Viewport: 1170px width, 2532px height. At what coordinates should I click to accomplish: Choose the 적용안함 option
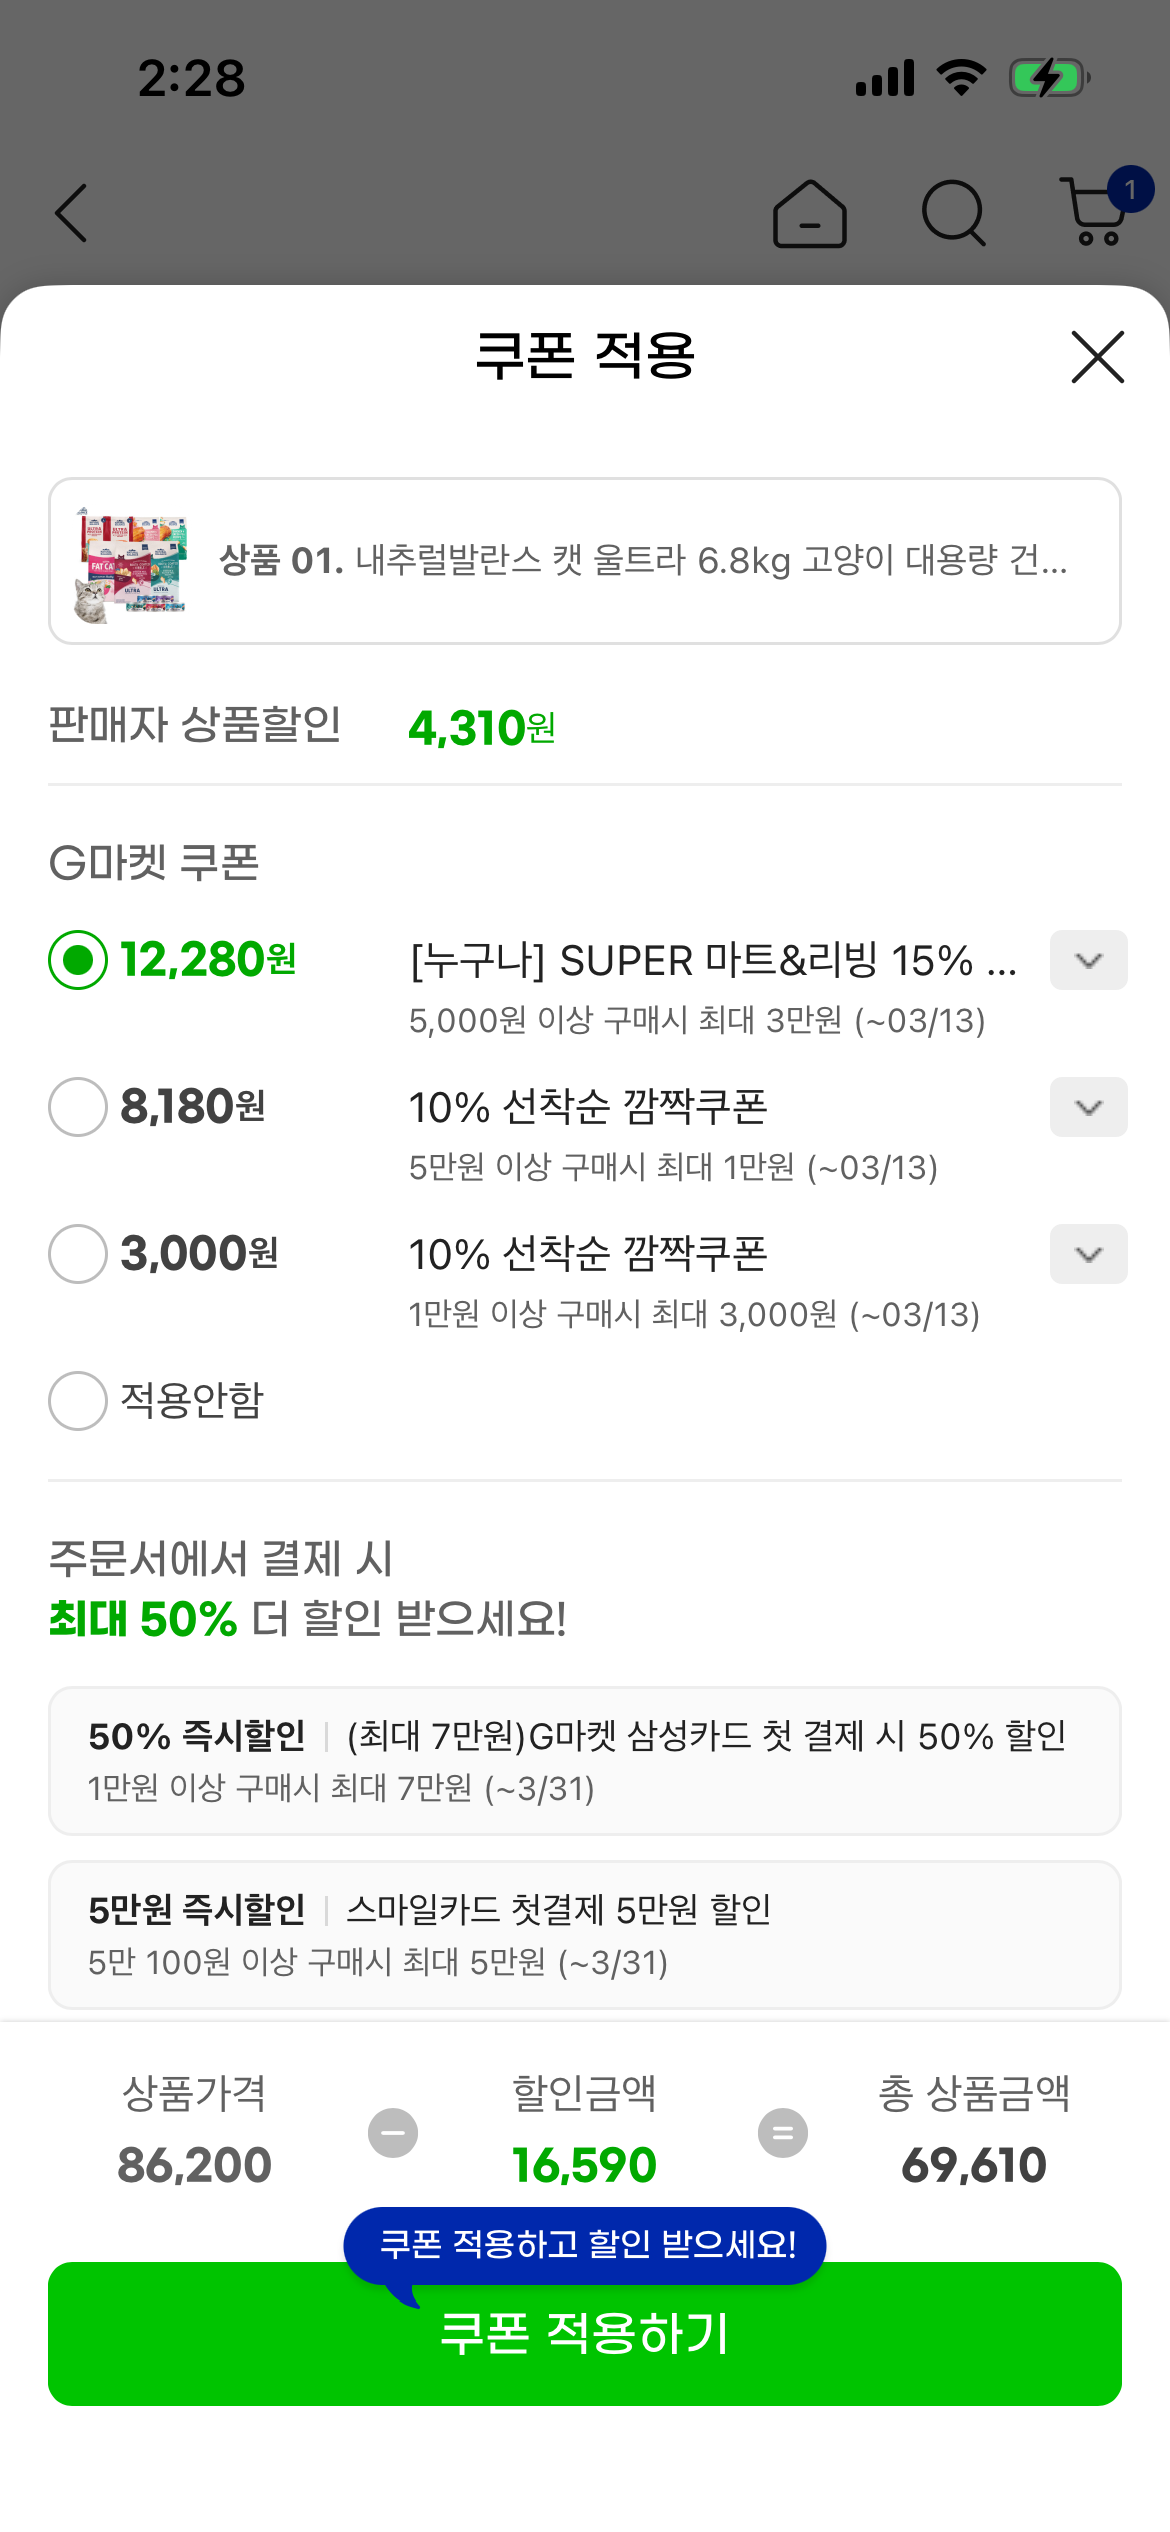pos(78,1401)
